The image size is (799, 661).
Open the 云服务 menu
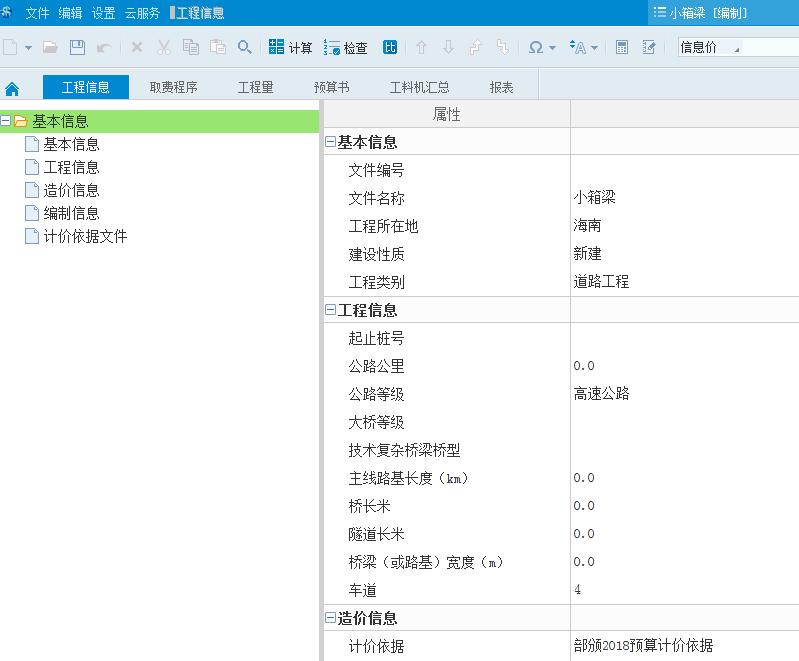click(x=142, y=13)
